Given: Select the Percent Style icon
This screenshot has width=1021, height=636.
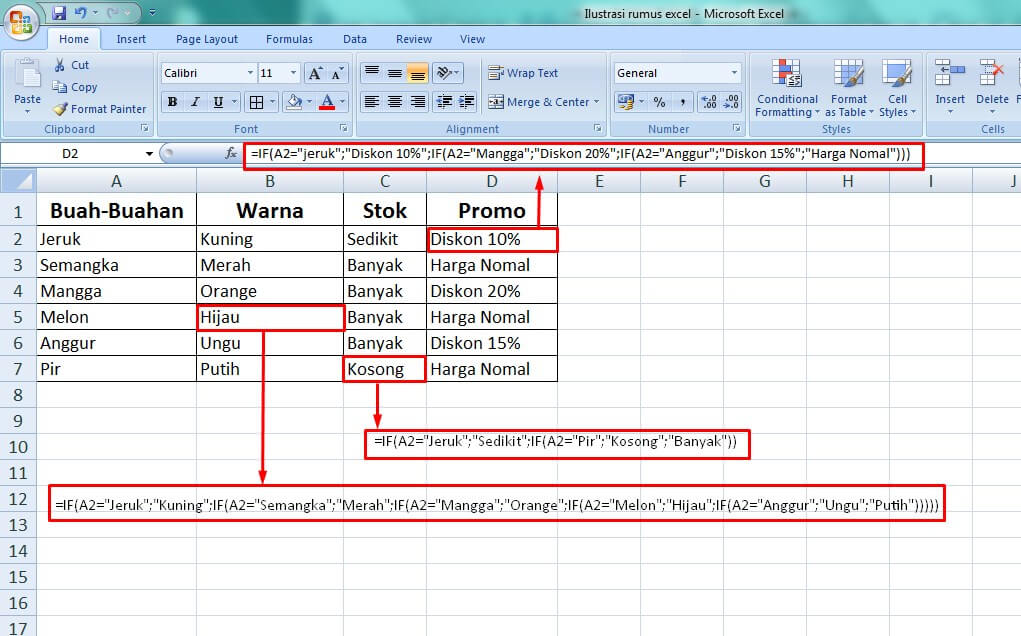Looking at the screenshot, I should [x=659, y=102].
